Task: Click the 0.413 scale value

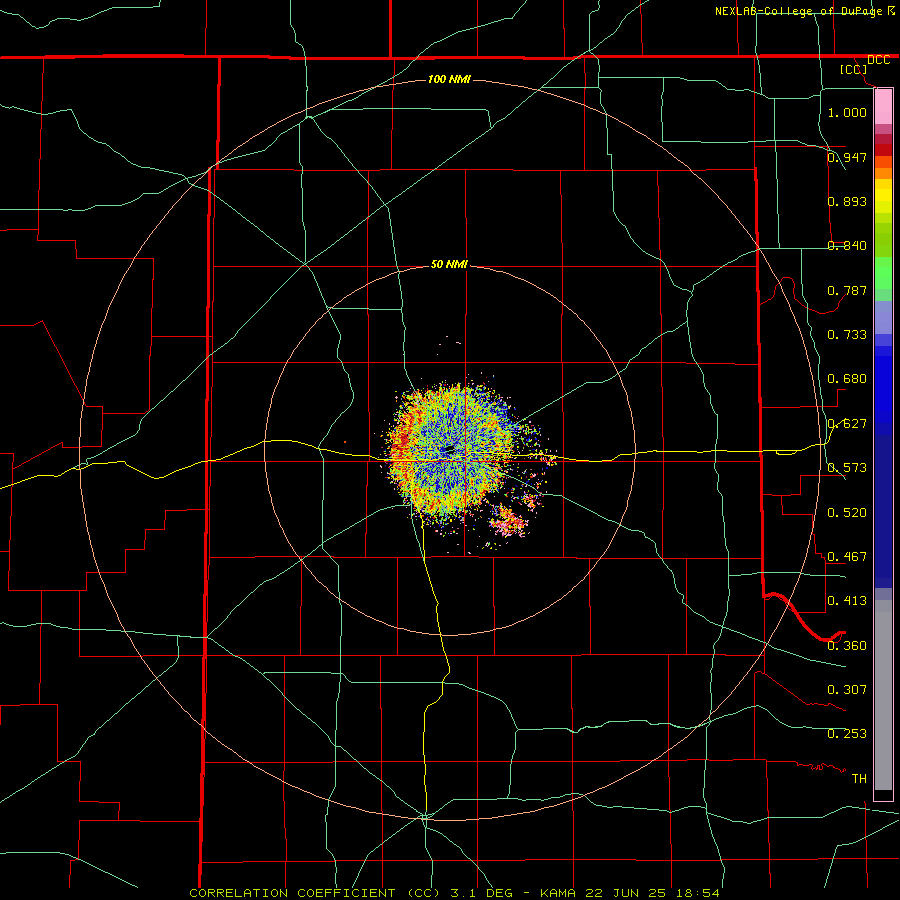Action: click(847, 601)
